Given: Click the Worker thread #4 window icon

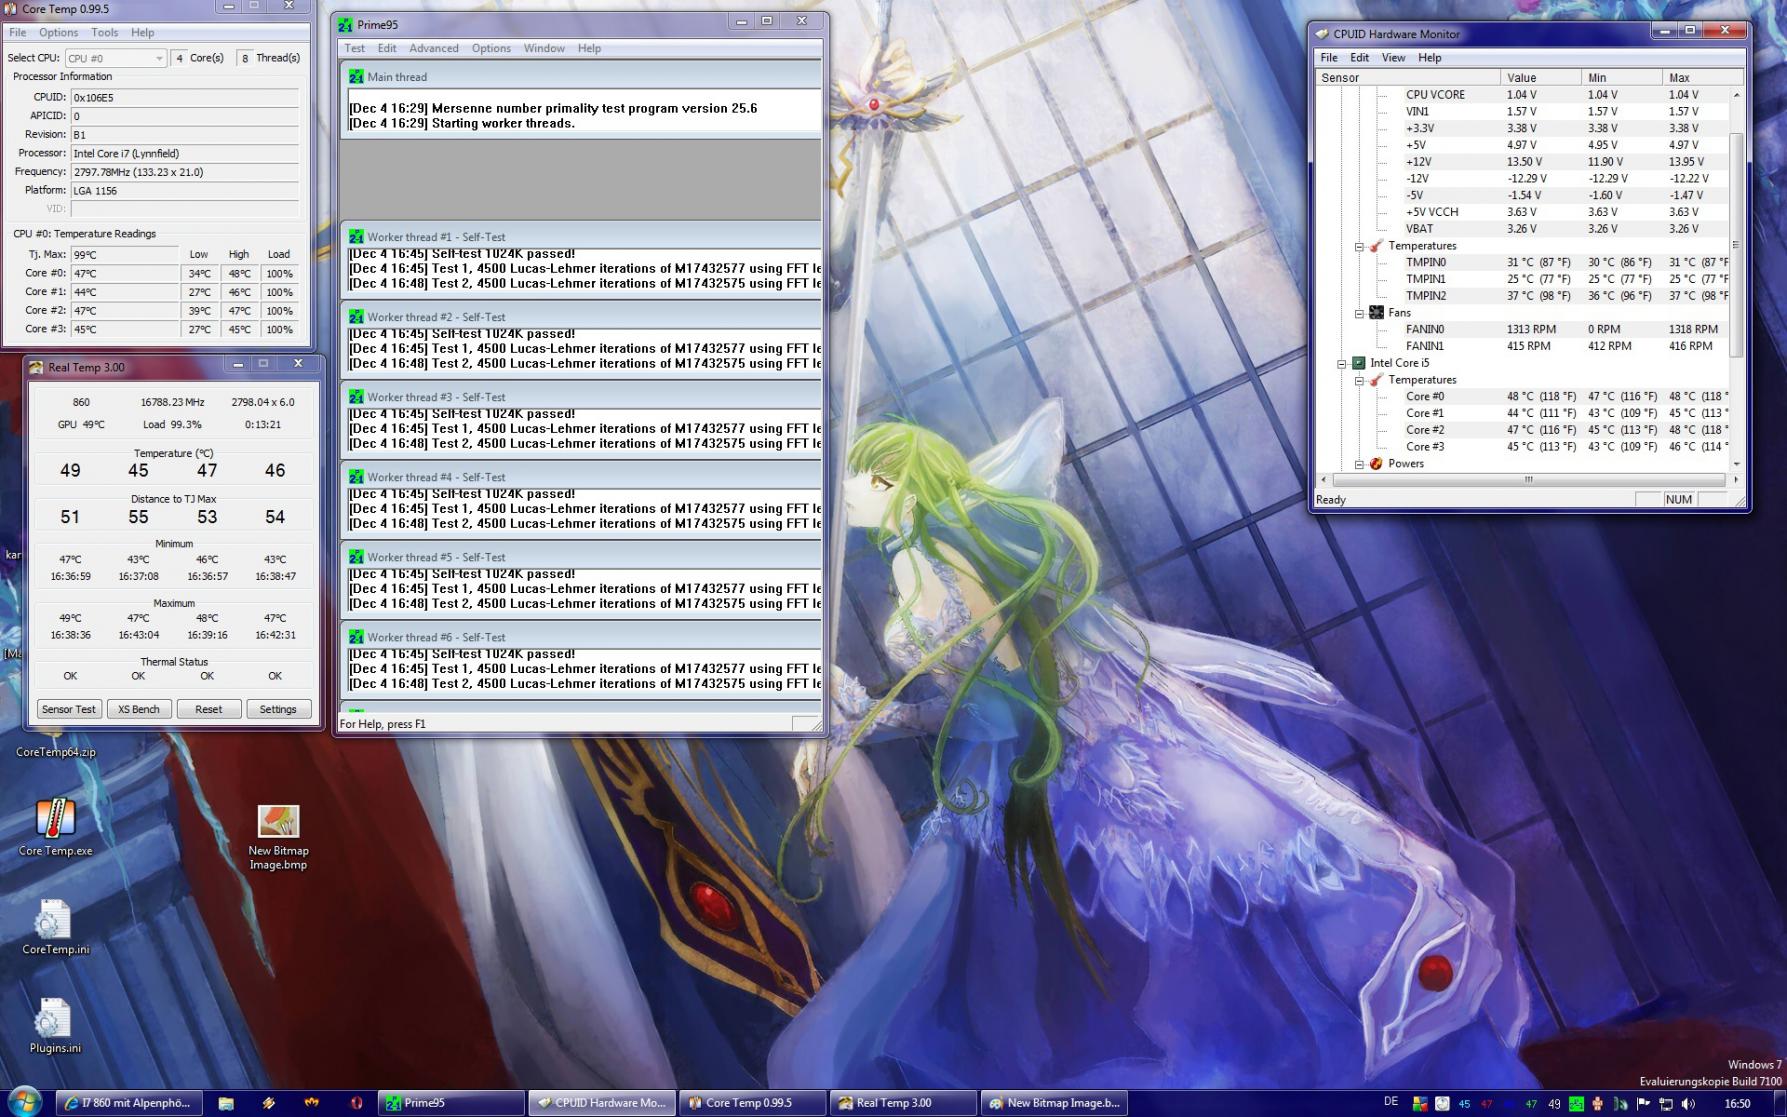Looking at the screenshot, I should coord(356,477).
